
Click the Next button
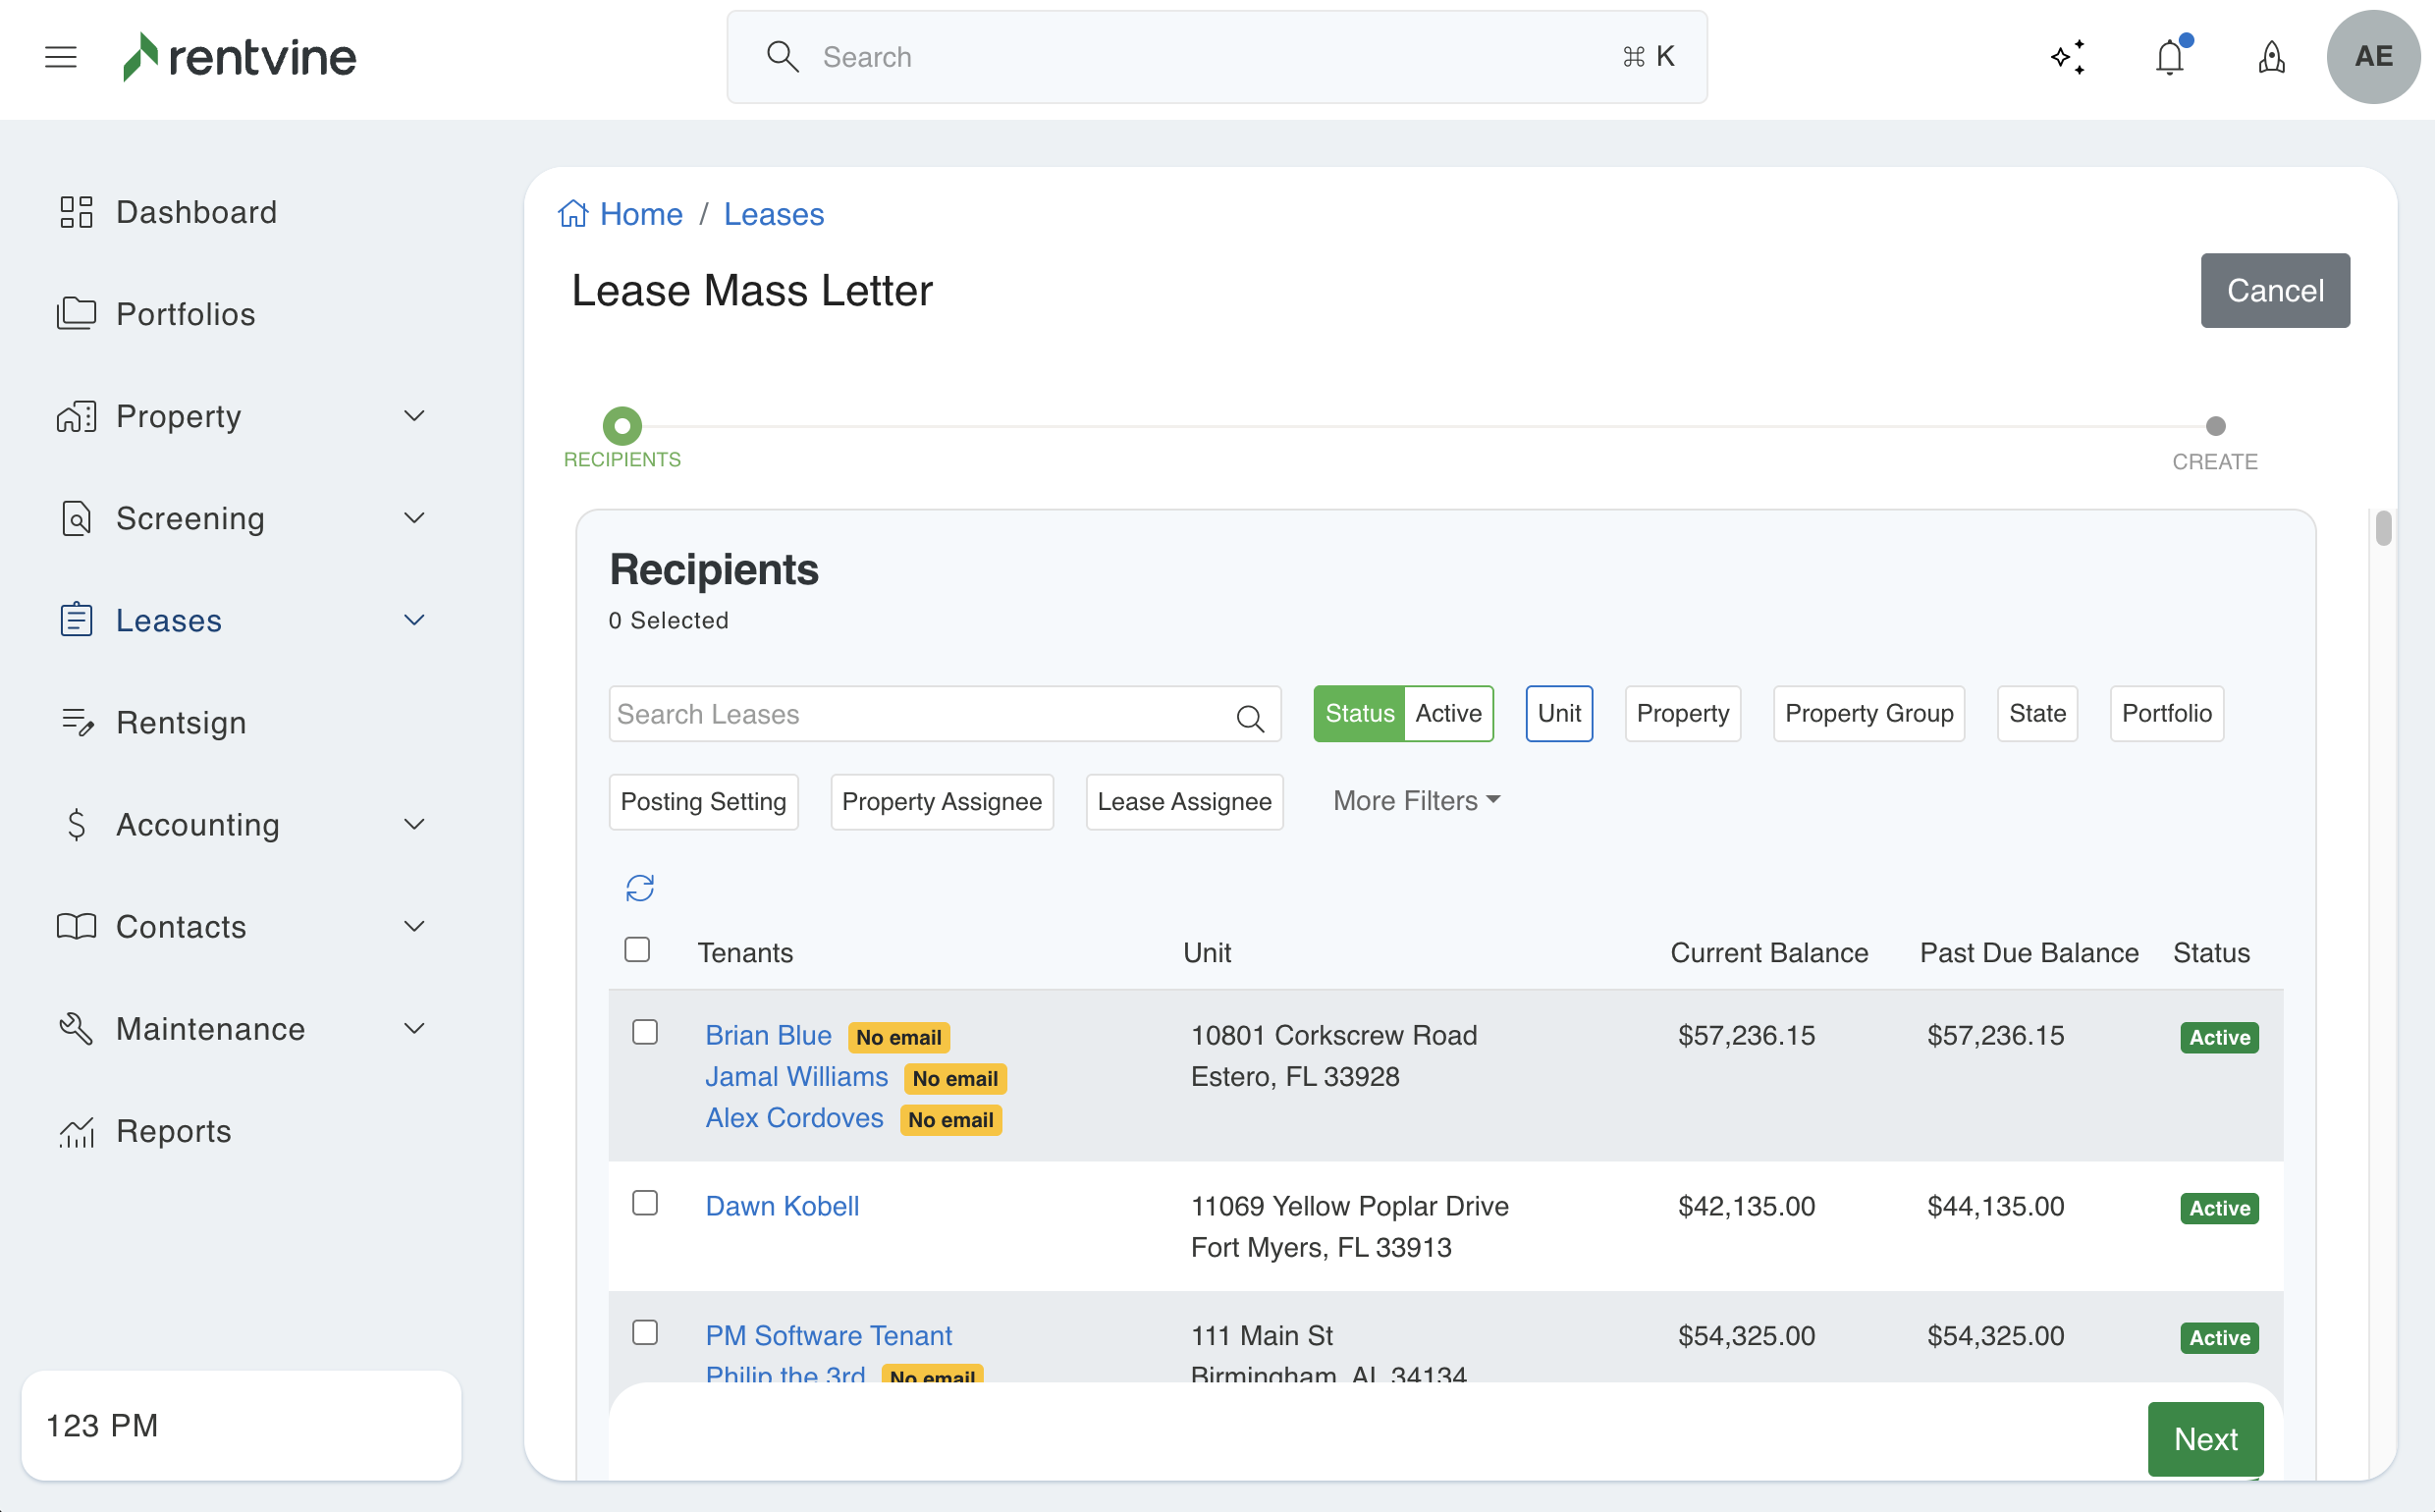pos(2205,1438)
